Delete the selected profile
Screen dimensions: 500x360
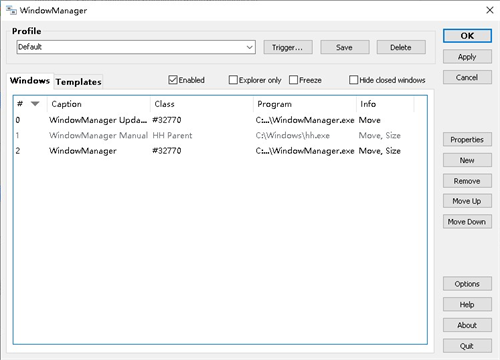[x=401, y=47]
